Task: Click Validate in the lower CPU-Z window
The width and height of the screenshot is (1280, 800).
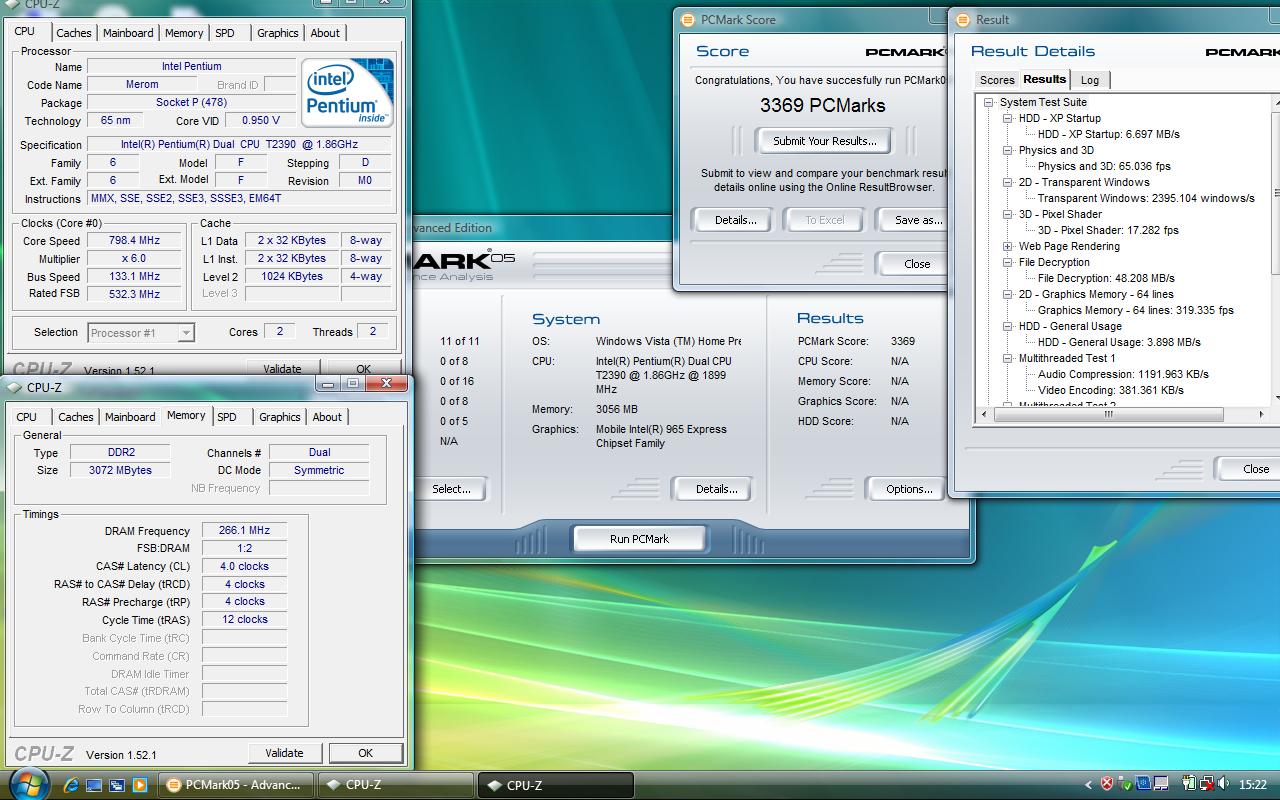Action: [x=285, y=753]
